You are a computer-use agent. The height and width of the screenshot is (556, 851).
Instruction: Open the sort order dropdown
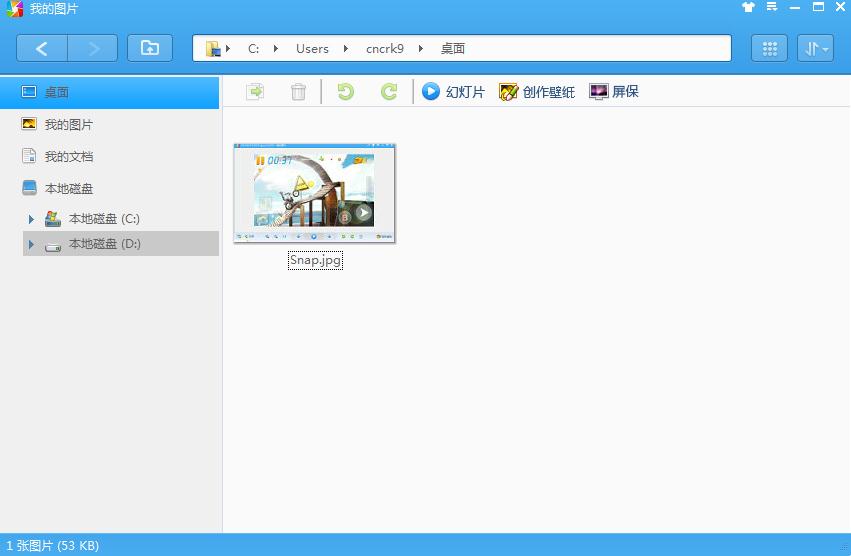coord(815,48)
